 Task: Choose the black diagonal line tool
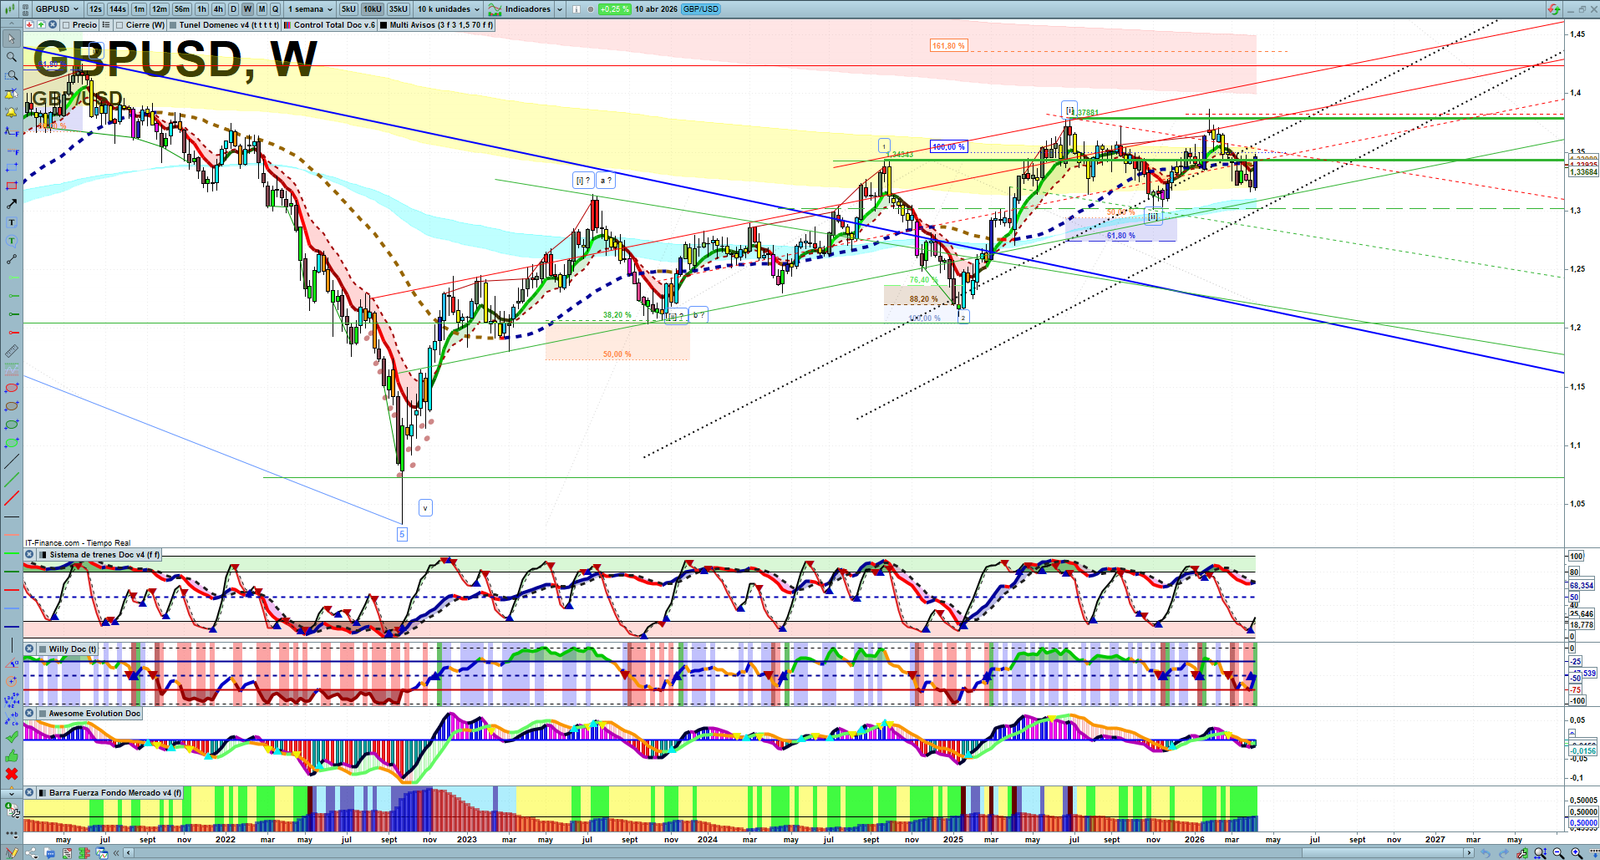pos(11,461)
